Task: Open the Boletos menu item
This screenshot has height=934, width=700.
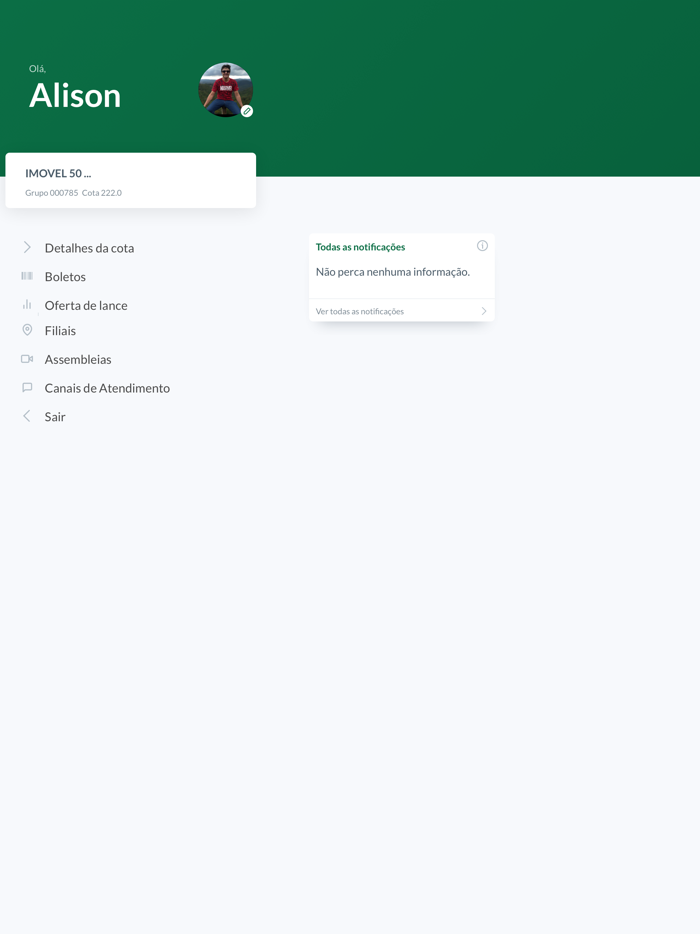Action: tap(65, 276)
